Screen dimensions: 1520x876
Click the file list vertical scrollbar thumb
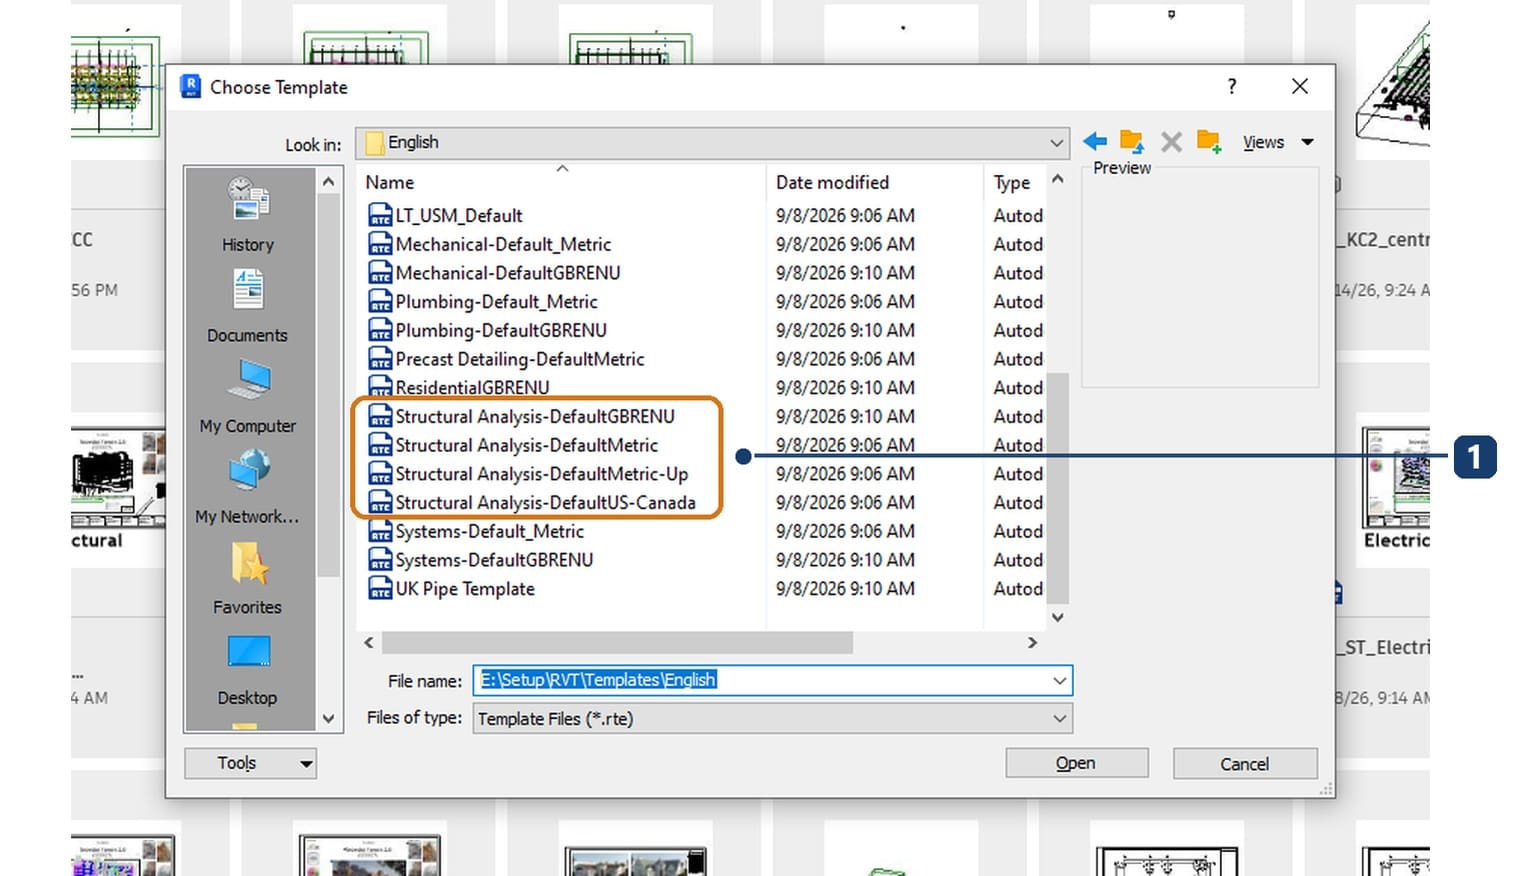point(1058,488)
